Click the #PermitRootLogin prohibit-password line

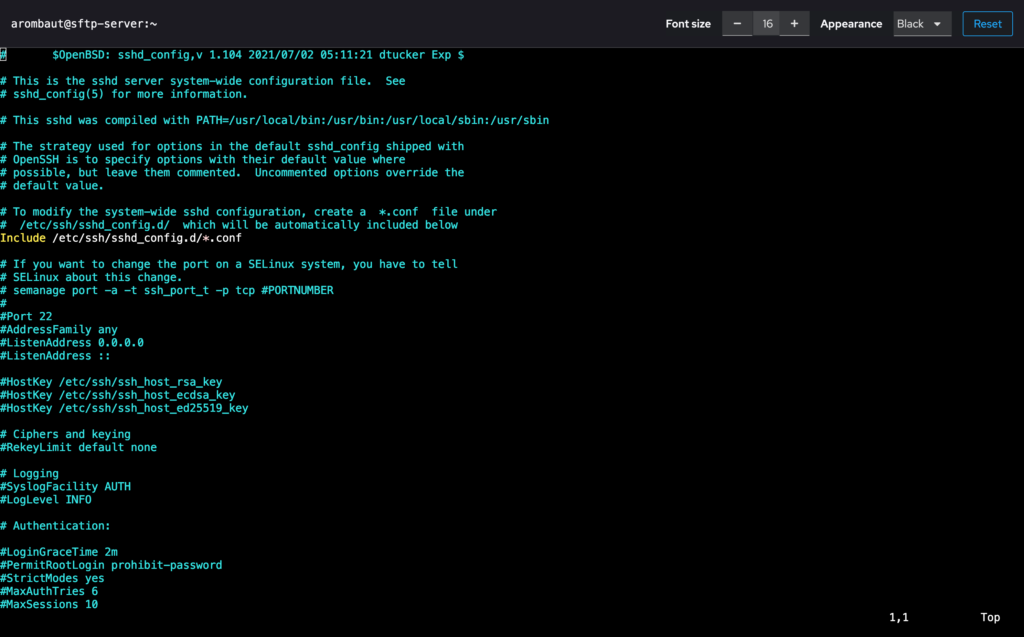click(x=111, y=565)
